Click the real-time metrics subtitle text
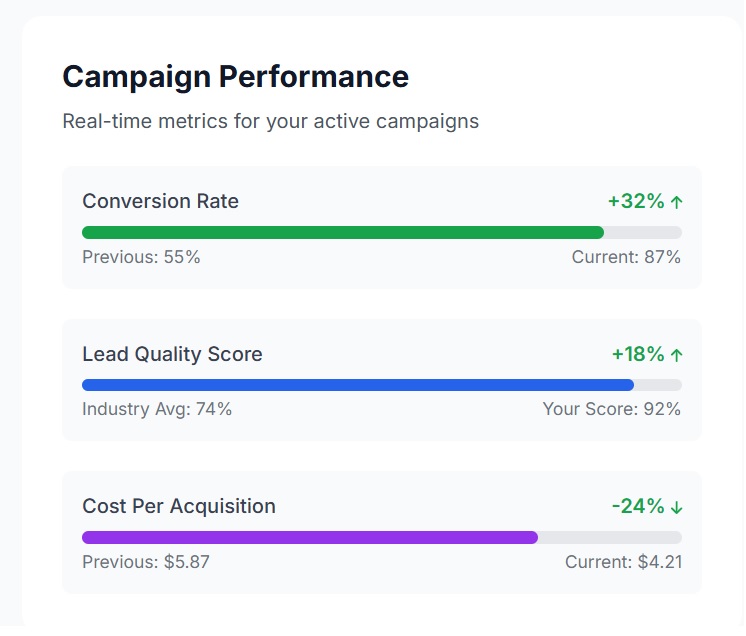746x636 pixels. pos(270,121)
